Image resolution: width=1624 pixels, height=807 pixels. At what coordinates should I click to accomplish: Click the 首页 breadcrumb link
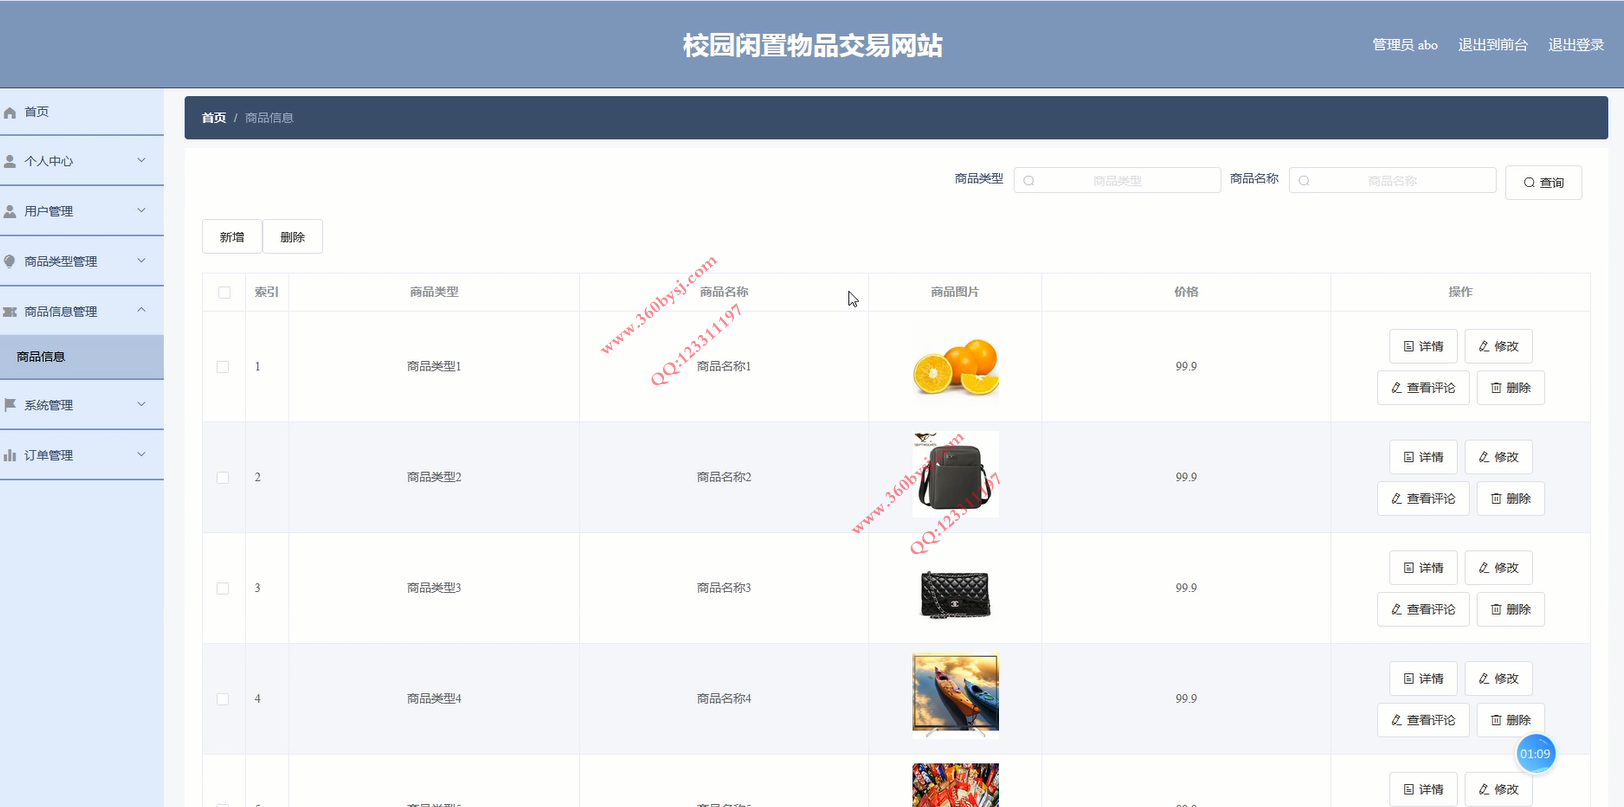tap(214, 118)
